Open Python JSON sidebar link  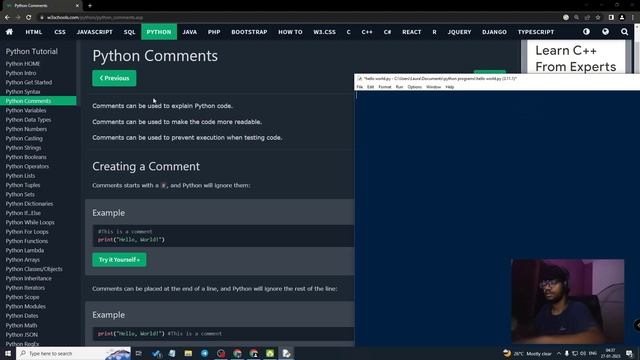click(22, 335)
